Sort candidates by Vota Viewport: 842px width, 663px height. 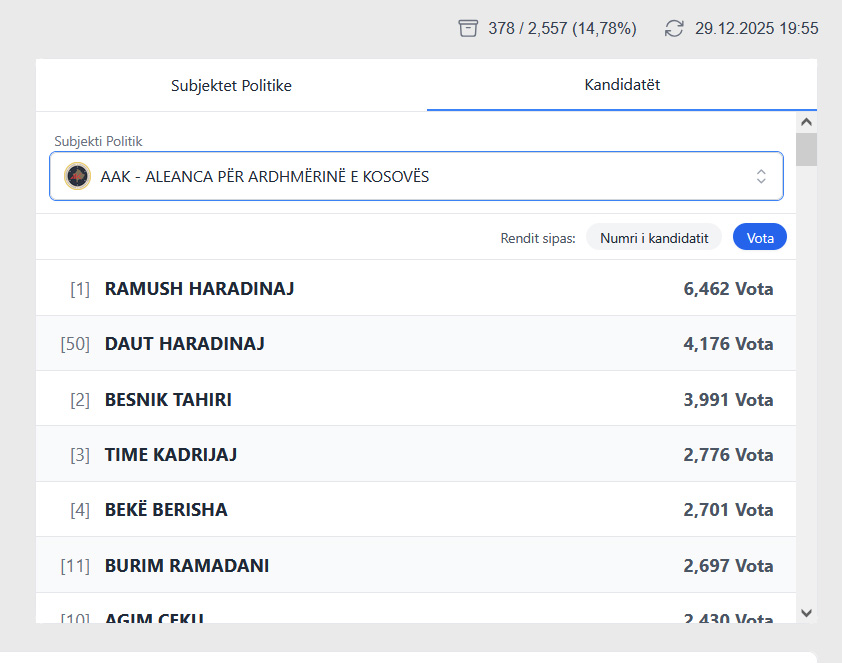[x=760, y=238]
